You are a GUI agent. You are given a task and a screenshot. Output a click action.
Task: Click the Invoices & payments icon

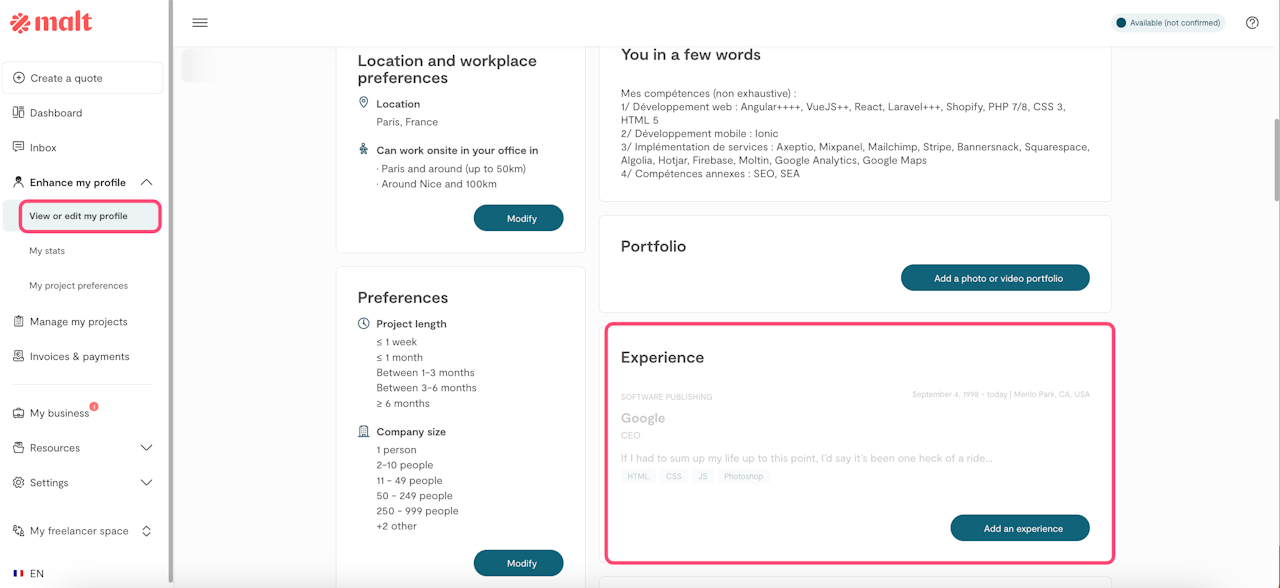click(18, 356)
